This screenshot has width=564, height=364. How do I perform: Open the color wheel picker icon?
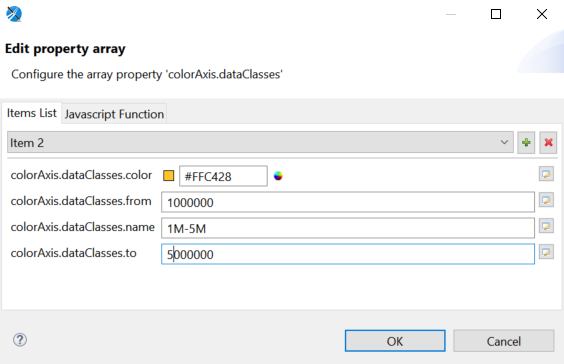pos(278,176)
